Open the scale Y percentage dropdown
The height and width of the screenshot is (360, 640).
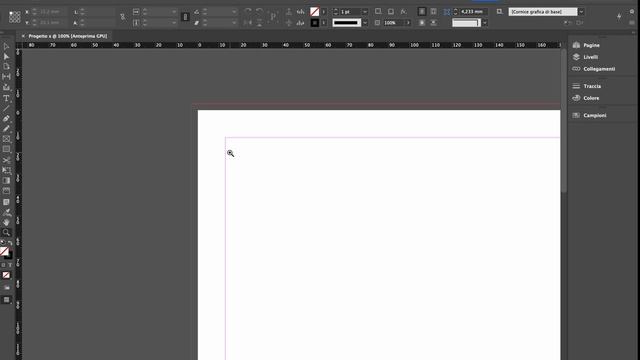pyautogui.click(x=174, y=23)
